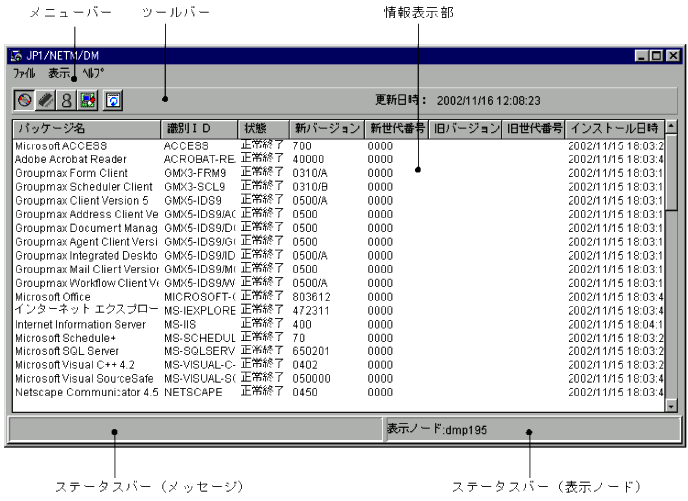Select the Groupmax Scheduler Client row
Screen dimensions: 688x501
(x=338, y=186)
